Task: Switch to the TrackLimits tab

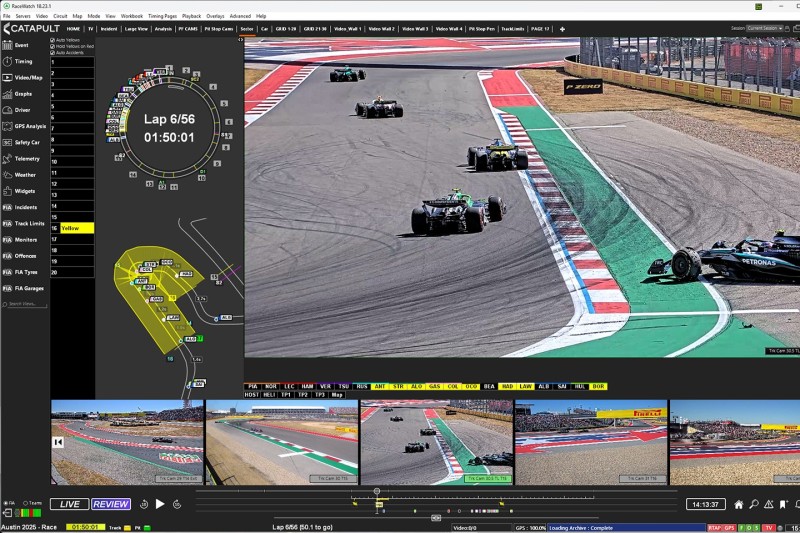Action: (x=512, y=29)
